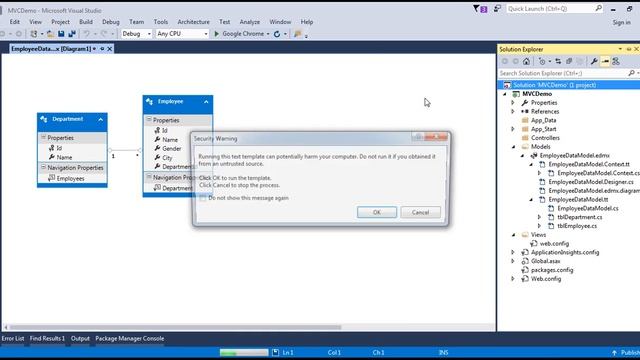Select ApplicationInsights.config file
640x360 pixels.
[565, 253]
